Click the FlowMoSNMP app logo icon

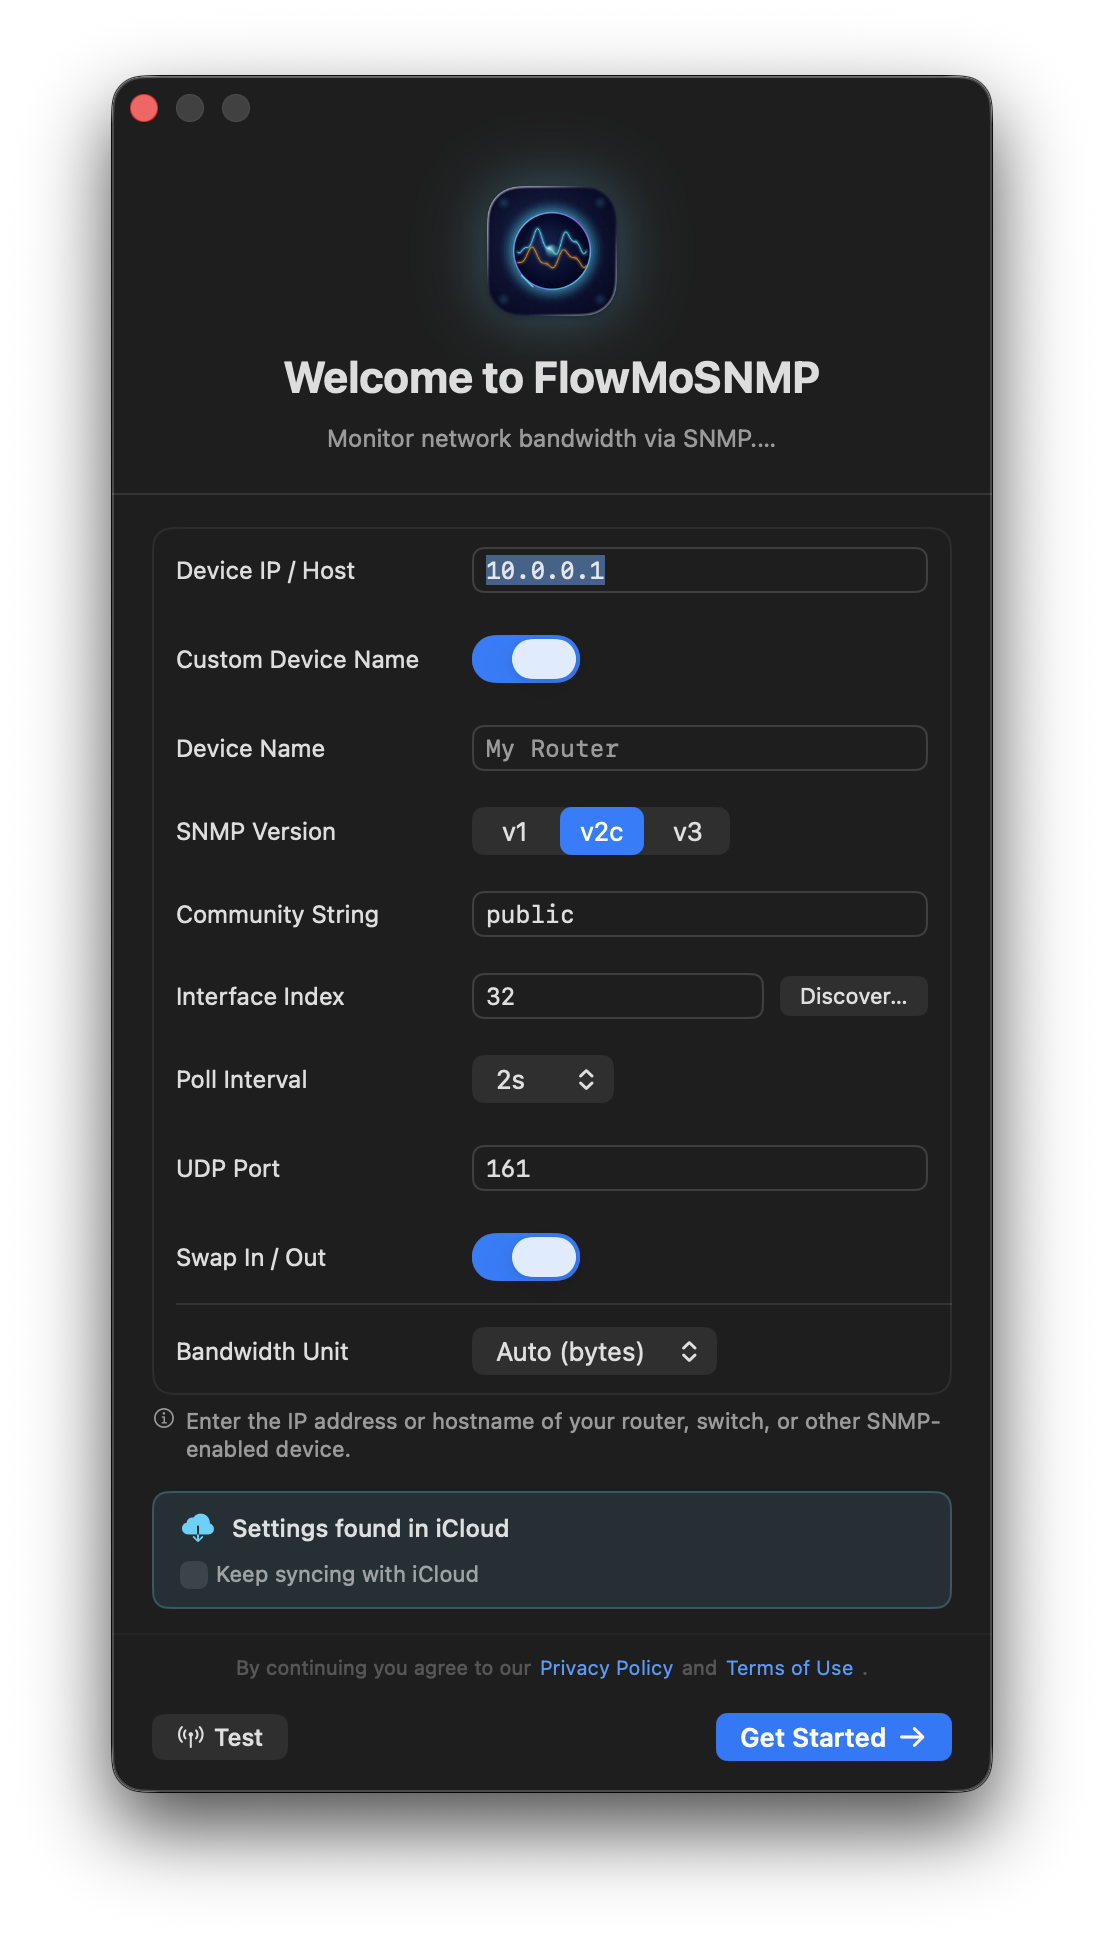tap(552, 251)
